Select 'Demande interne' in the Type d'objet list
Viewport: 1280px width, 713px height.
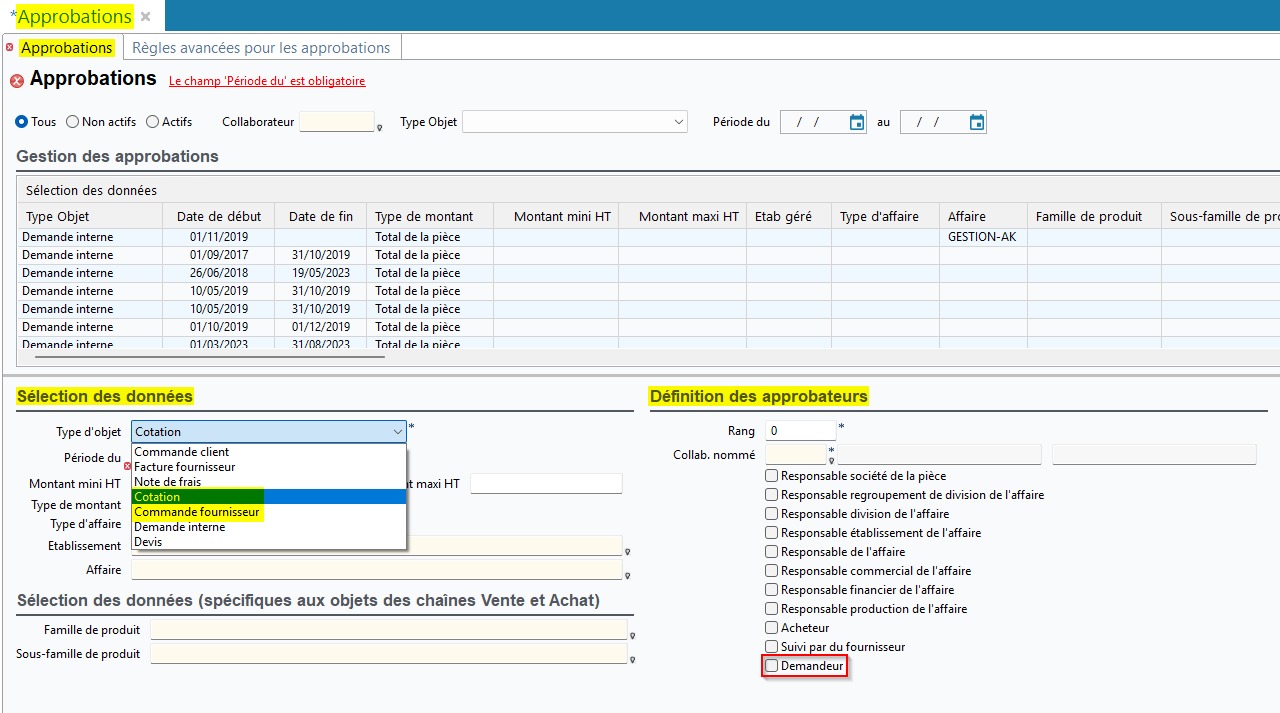(179, 527)
